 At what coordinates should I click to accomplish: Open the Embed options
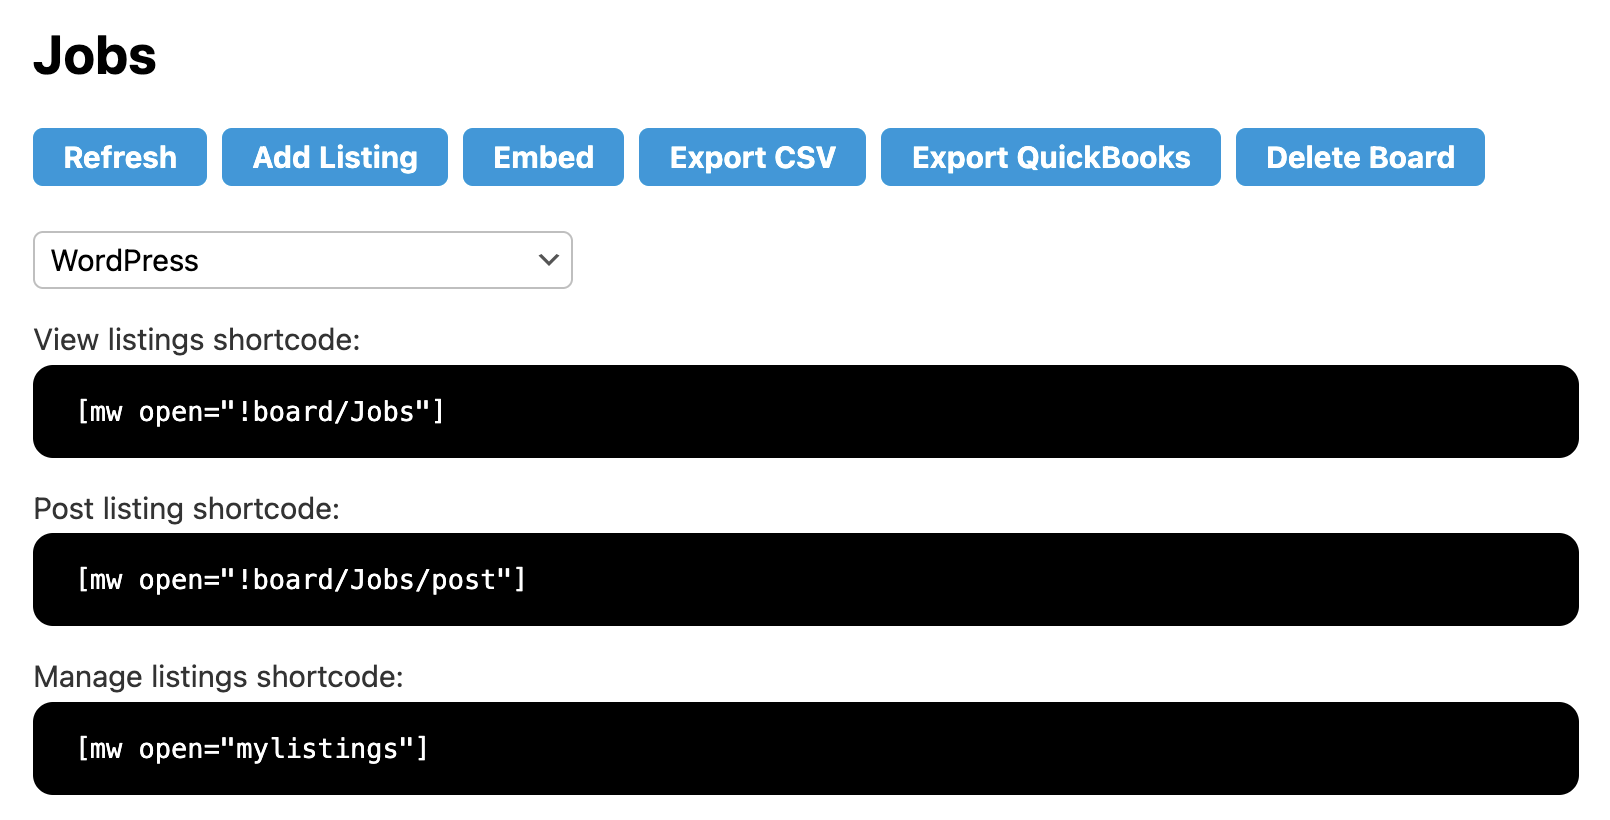pyautogui.click(x=543, y=157)
